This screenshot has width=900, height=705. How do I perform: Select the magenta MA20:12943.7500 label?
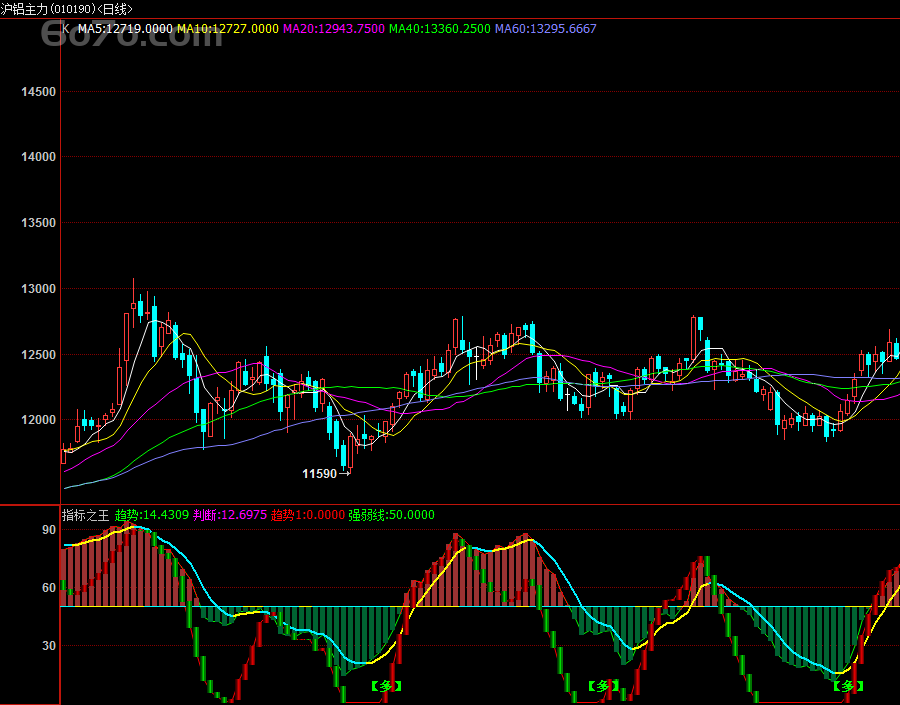333,29
